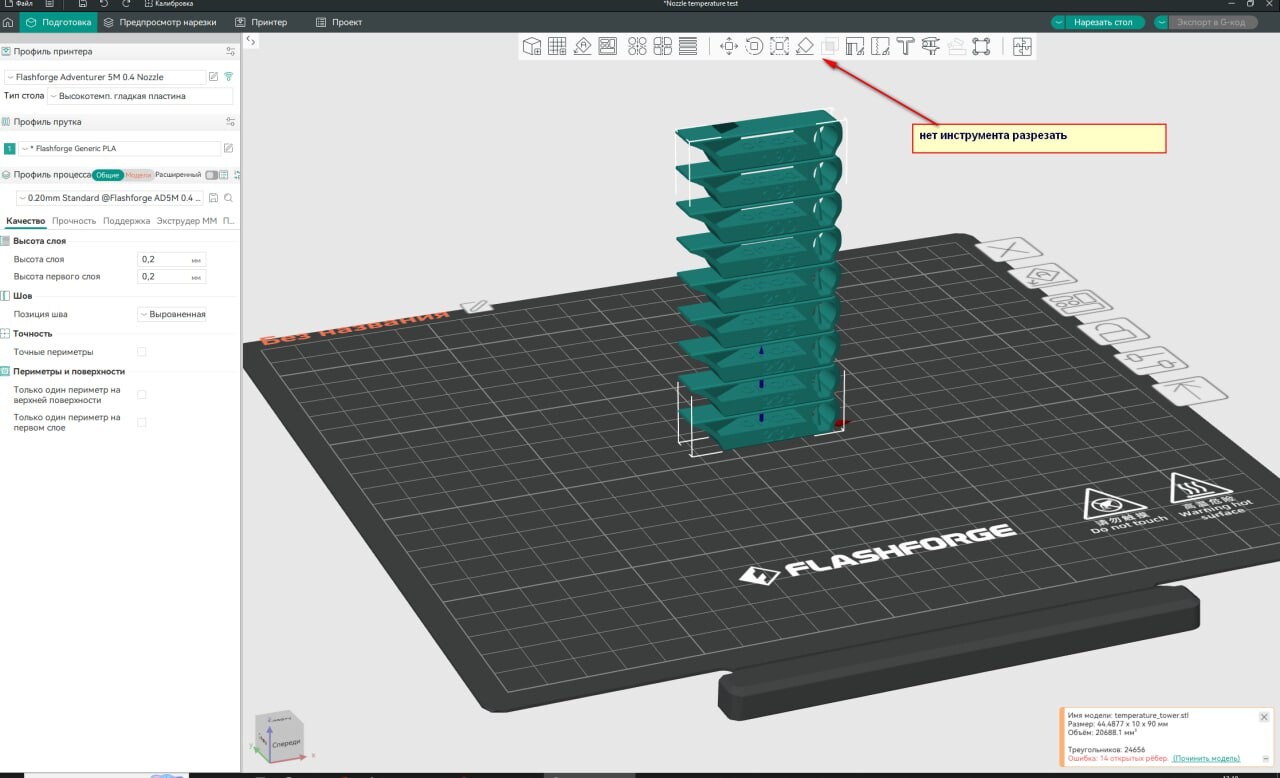Select the Auto-orient tool icon
Image resolution: width=1280 pixels, height=778 pixels.
coord(582,46)
